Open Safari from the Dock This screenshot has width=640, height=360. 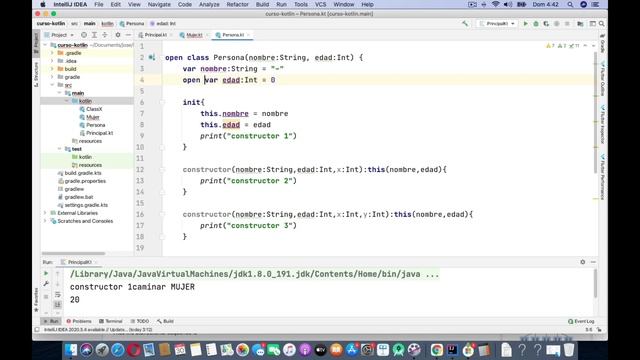coord(118,350)
